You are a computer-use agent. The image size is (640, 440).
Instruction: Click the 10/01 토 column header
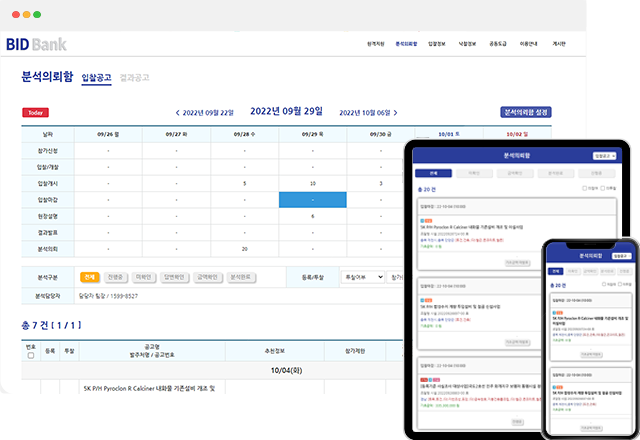(x=449, y=134)
